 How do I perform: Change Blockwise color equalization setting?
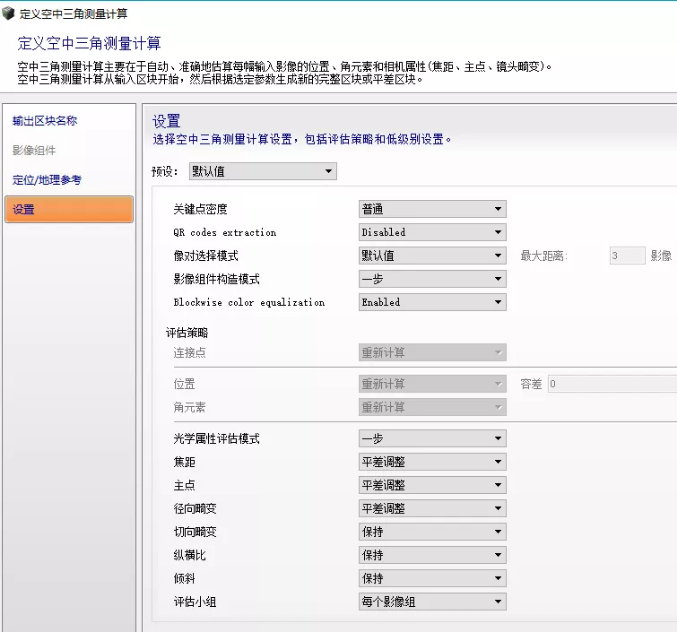click(432, 302)
